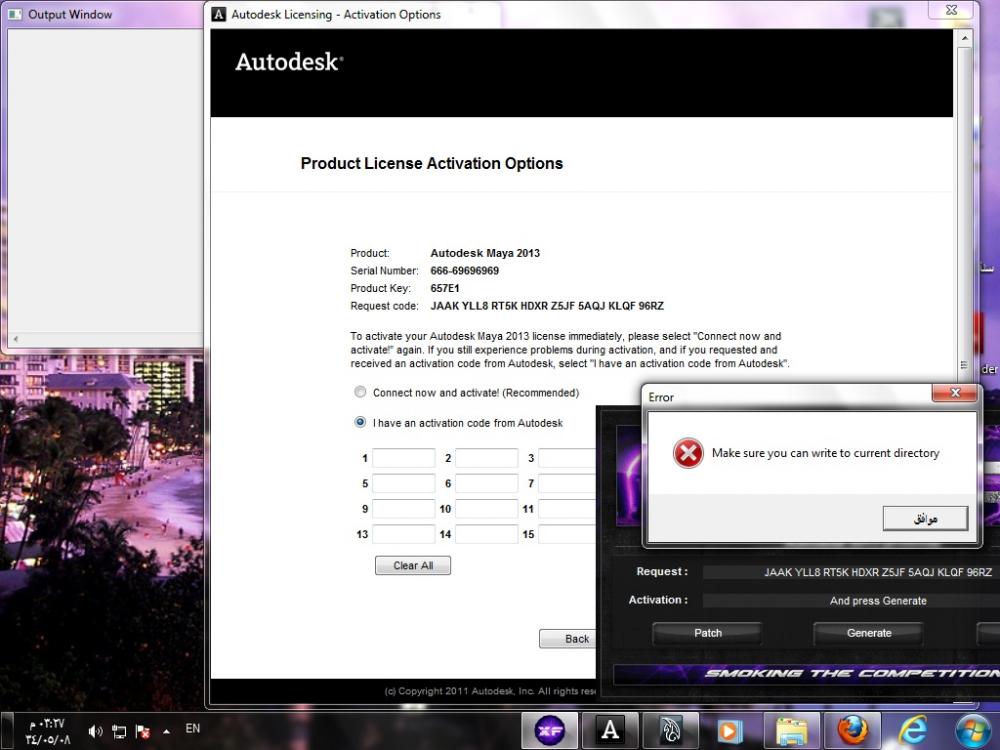This screenshot has height=750, width=1000.
Task: Launch Firefox from the taskbar
Action: coord(853,730)
